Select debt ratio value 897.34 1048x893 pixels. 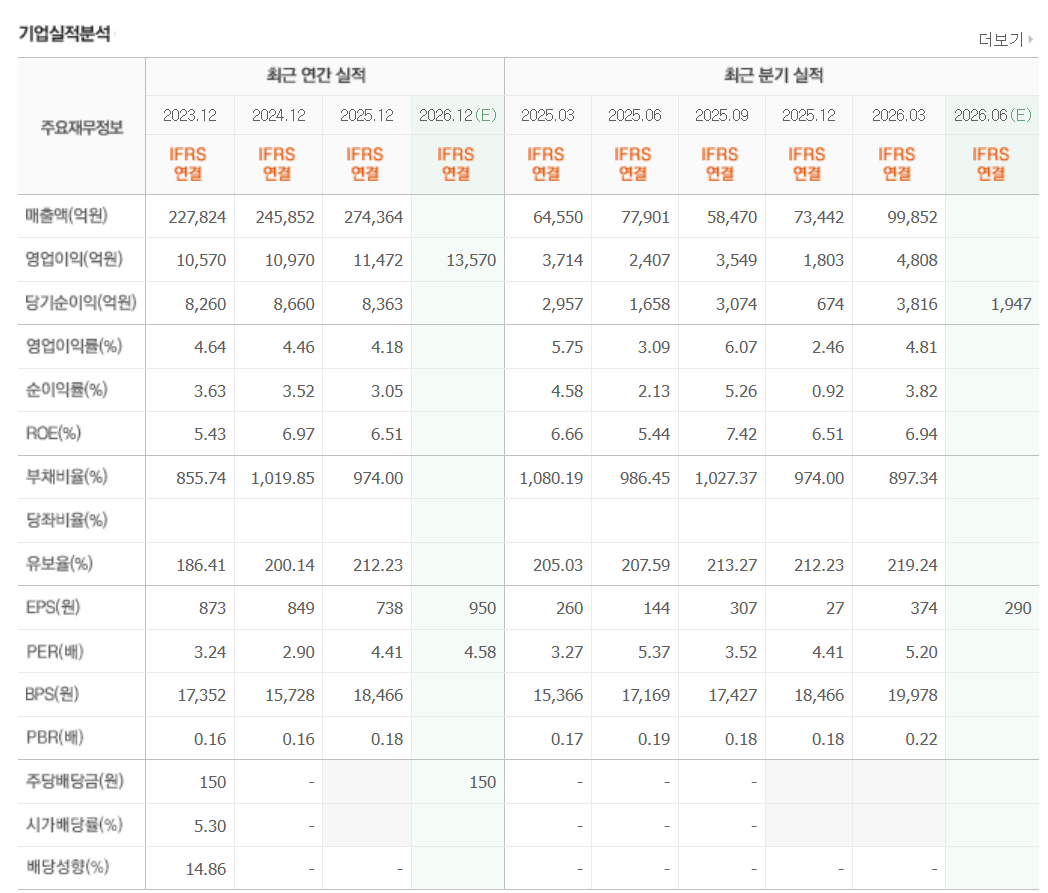click(913, 479)
